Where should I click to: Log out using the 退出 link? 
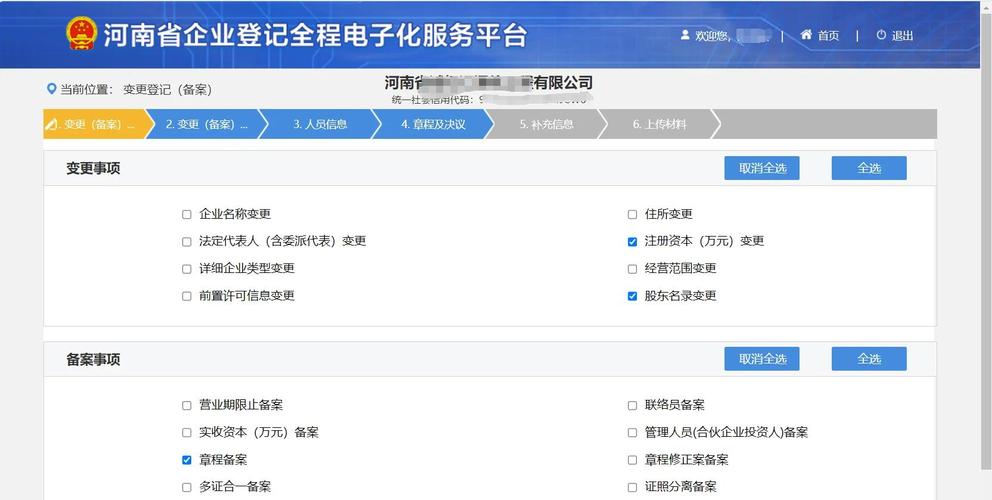903,35
